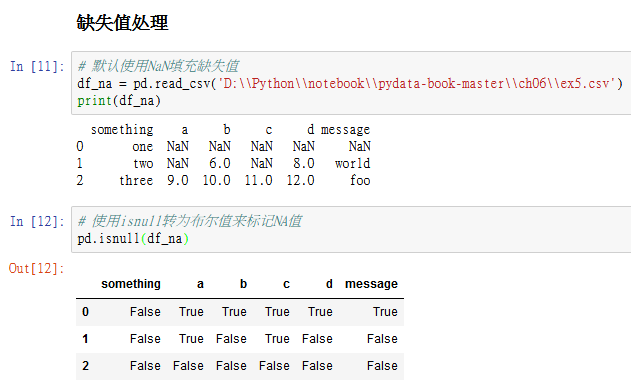Image resolution: width=631 pixels, height=385 pixels.
Task: Click column header 'd' in output table
Action: coord(329,284)
